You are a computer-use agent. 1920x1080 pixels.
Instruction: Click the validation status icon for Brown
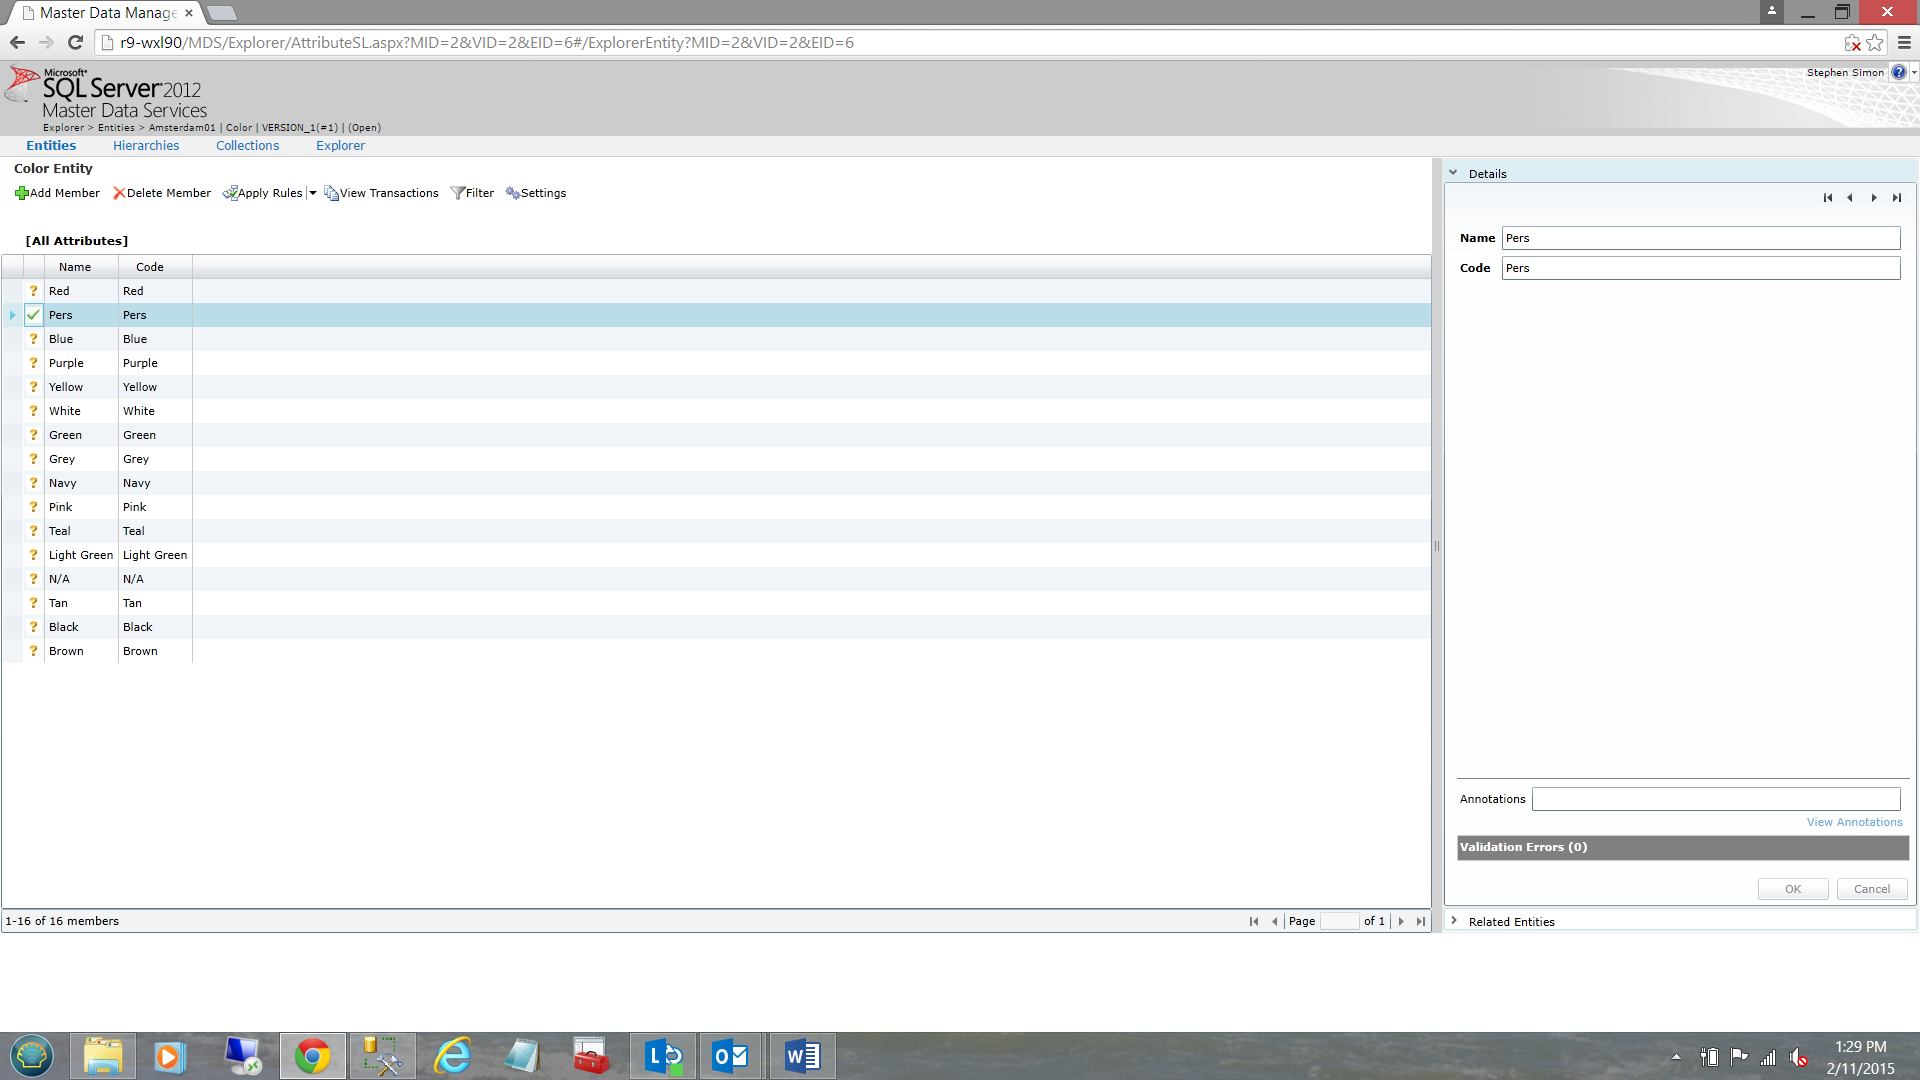tap(33, 651)
